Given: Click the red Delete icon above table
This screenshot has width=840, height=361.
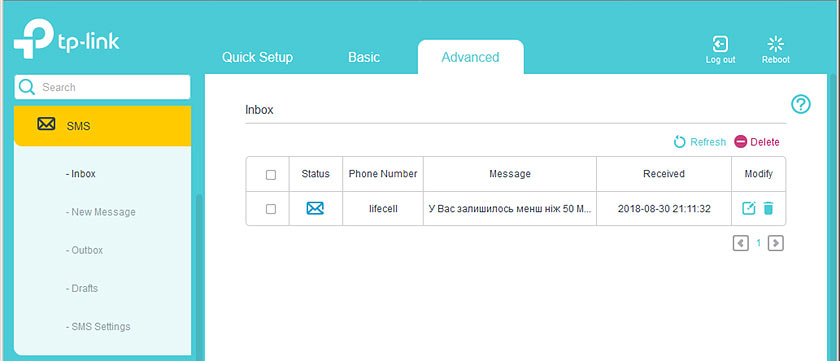Looking at the screenshot, I should [x=740, y=142].
